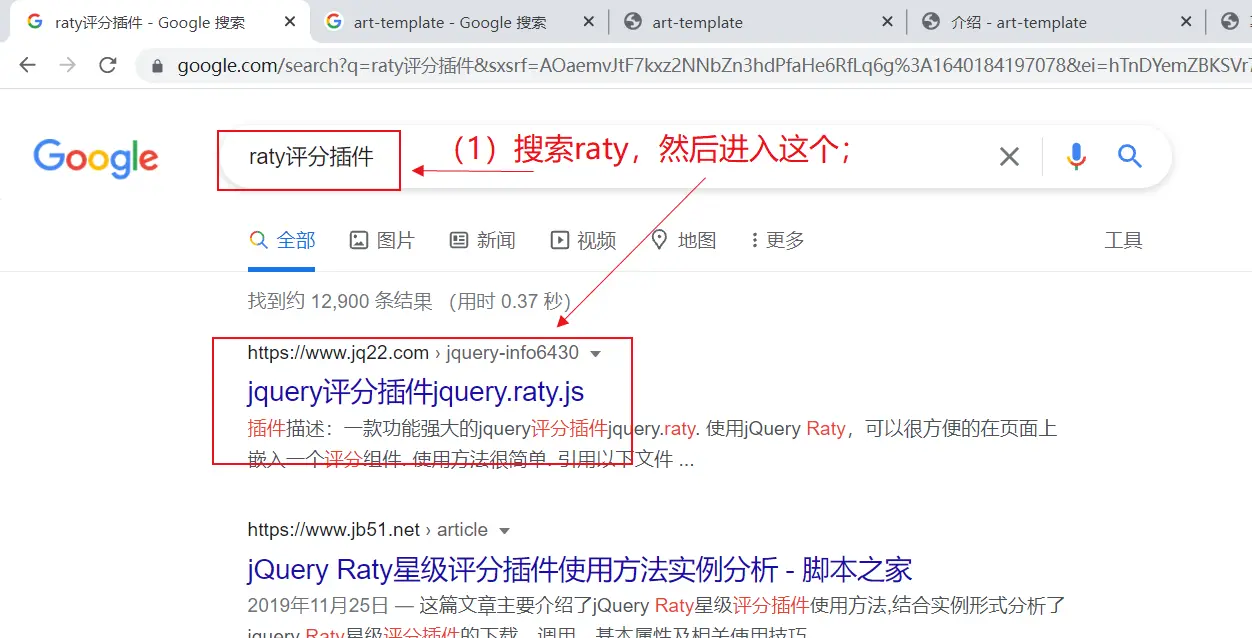The image size is (1252, 638).
Task: View site info via the padlock icon
Action: 157,66
